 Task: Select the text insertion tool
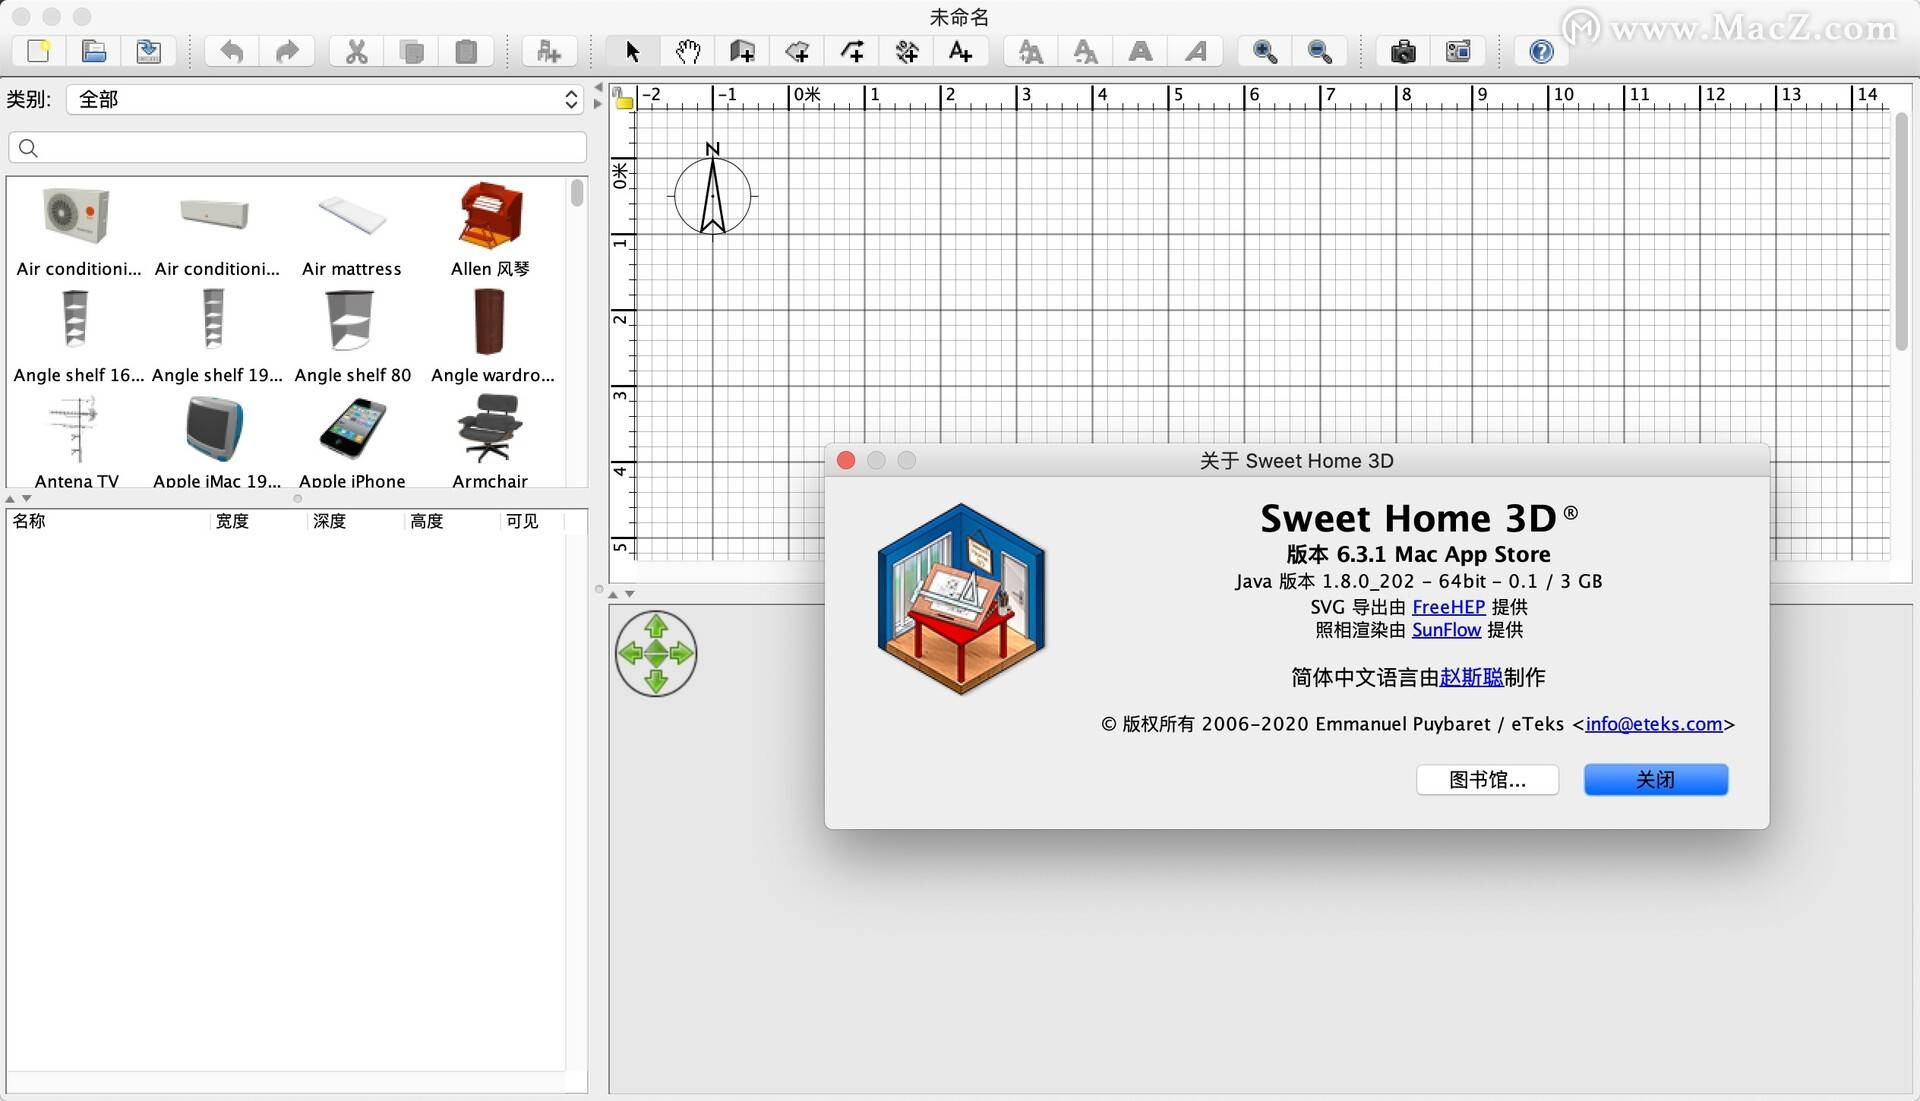click(959, 49)
